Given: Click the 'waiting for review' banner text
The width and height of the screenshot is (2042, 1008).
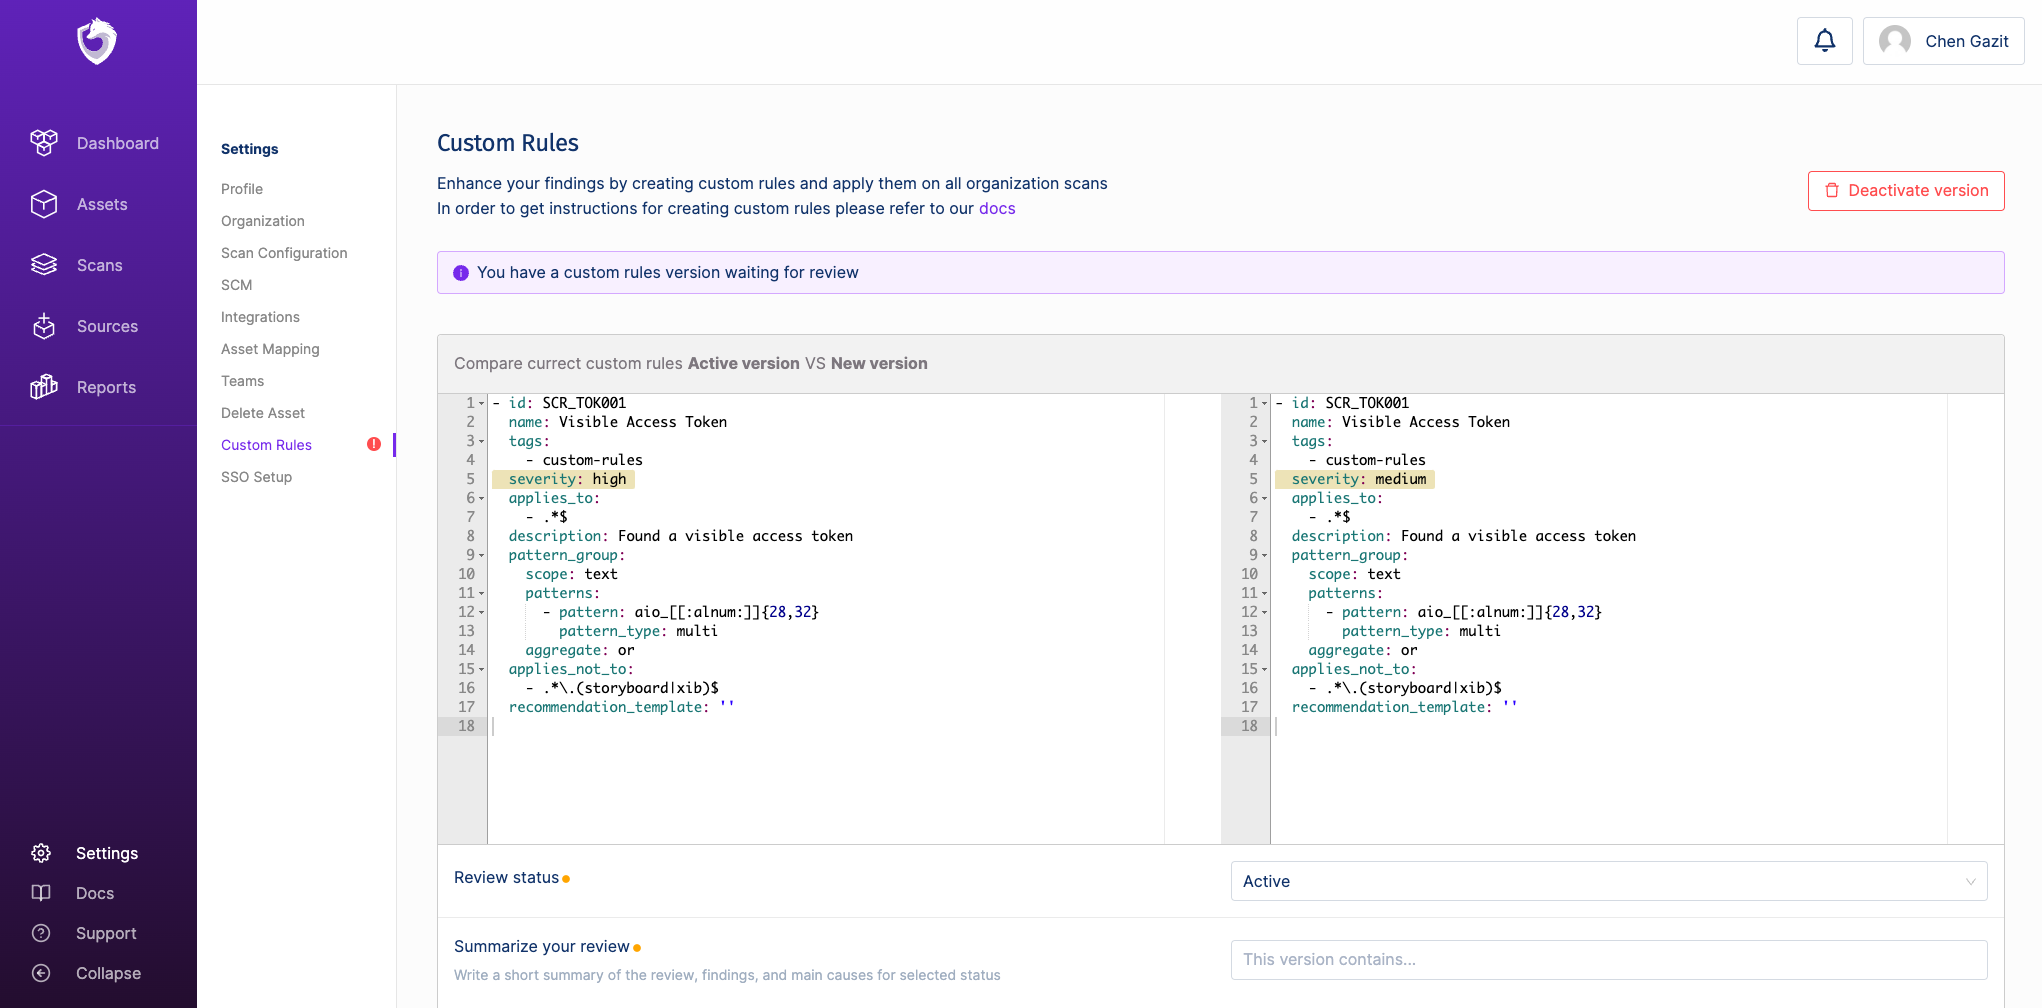Looking at the screenshot, I should pos(668,273).
